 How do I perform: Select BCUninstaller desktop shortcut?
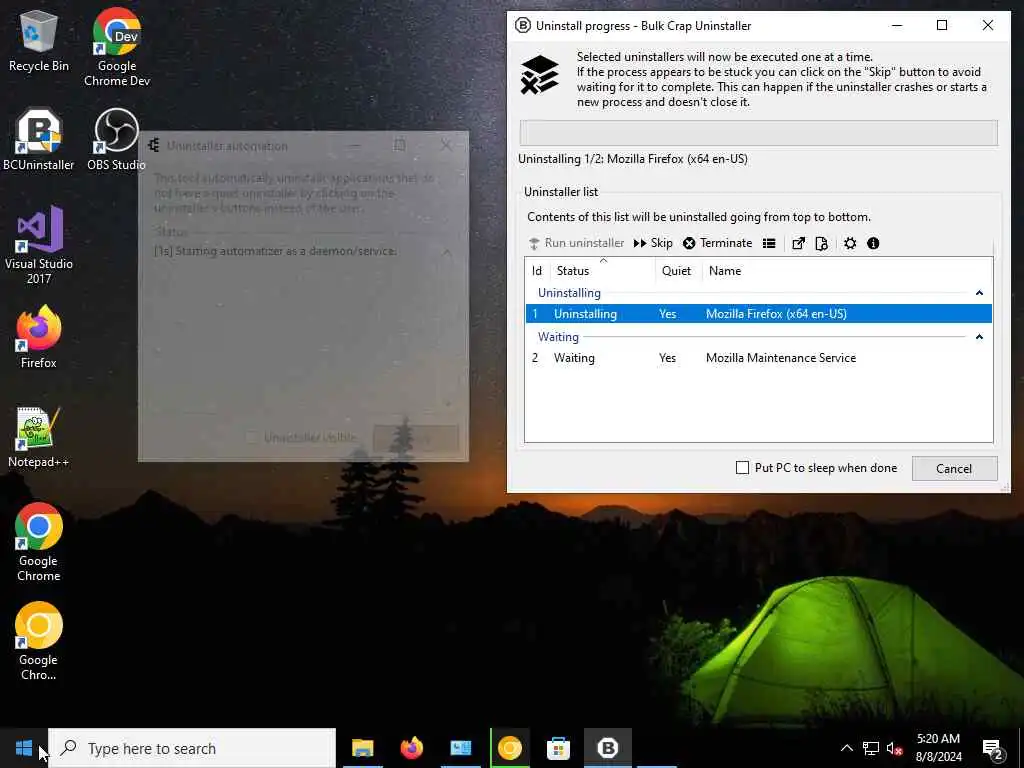tap(39, 140)
